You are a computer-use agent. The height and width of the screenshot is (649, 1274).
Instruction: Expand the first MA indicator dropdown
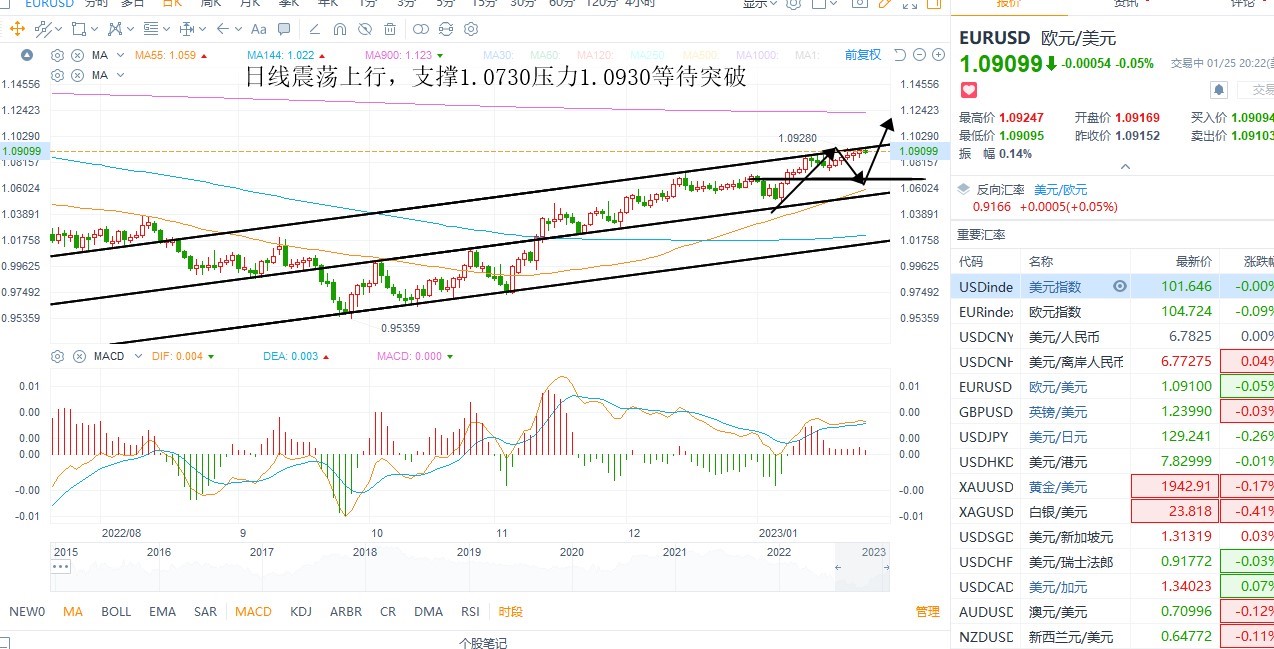[119, 55]
